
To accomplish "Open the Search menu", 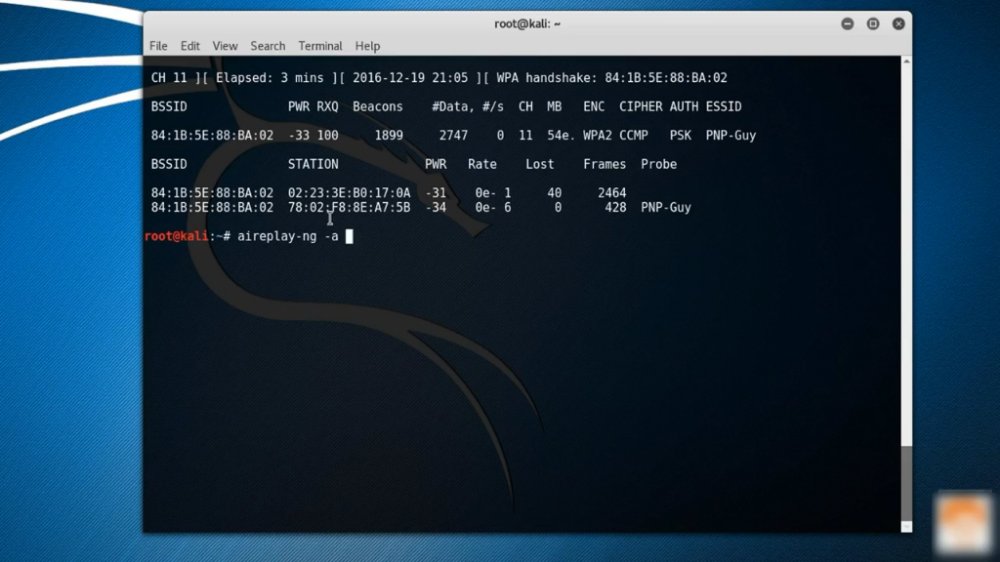I will tap(267, 46).
